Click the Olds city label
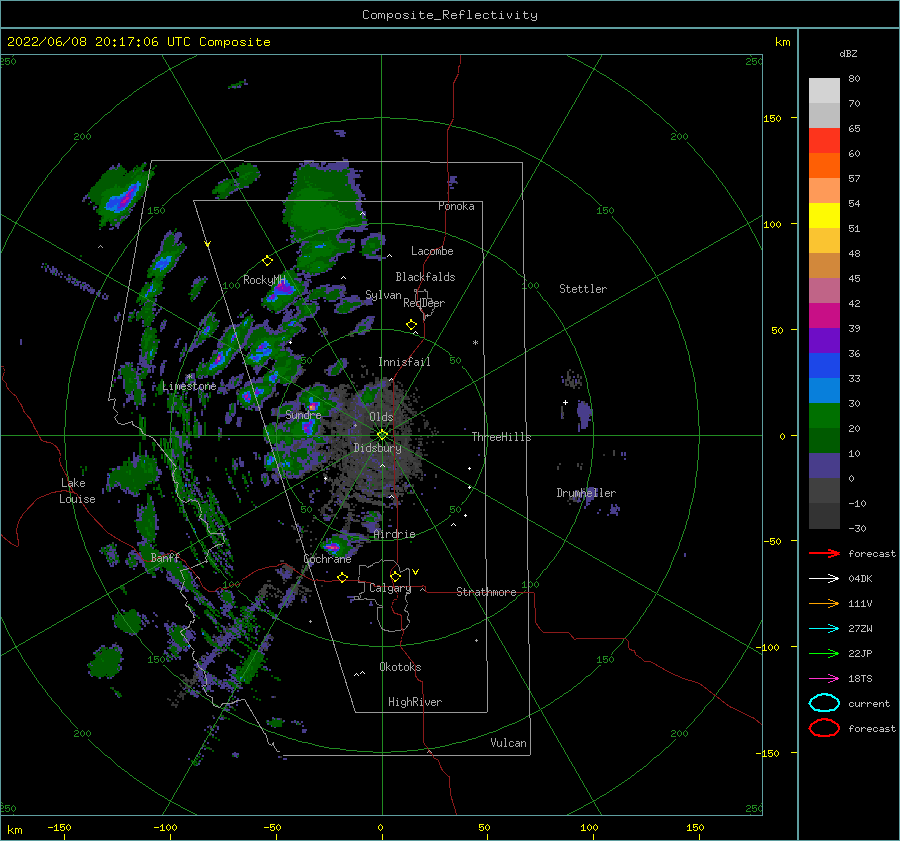 click(x=381, y=417)
